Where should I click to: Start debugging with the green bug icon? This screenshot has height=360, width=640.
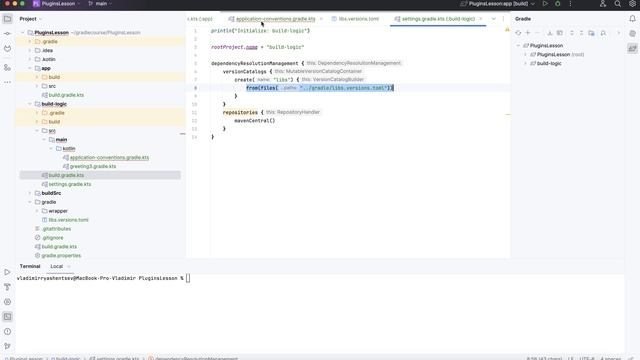[x=558, y=4]
